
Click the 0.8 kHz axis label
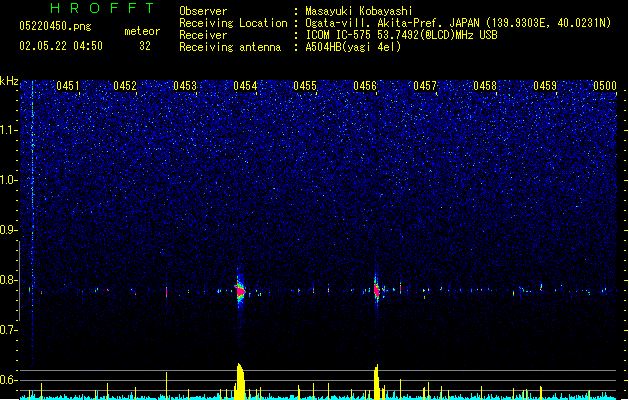(x=8, y=280)
